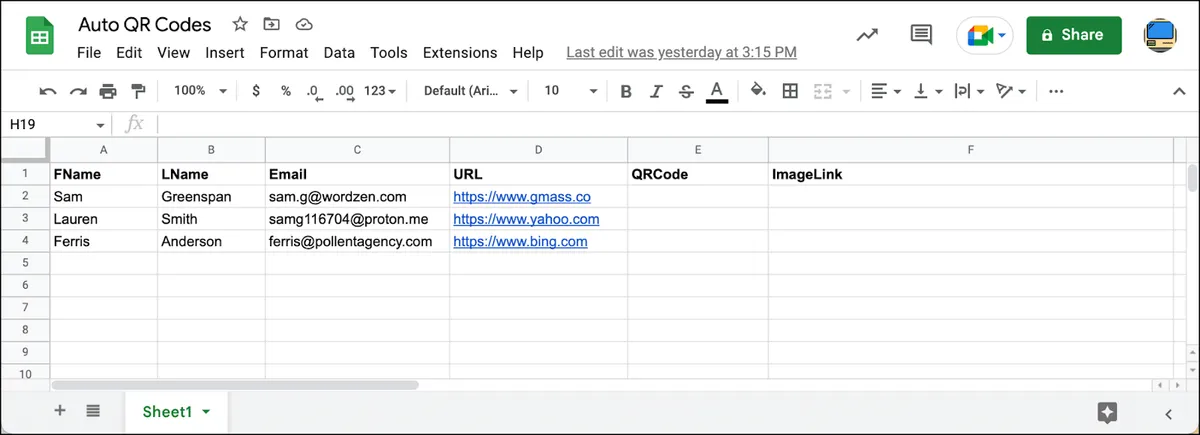Open the Tools menu

click(389, 53)
